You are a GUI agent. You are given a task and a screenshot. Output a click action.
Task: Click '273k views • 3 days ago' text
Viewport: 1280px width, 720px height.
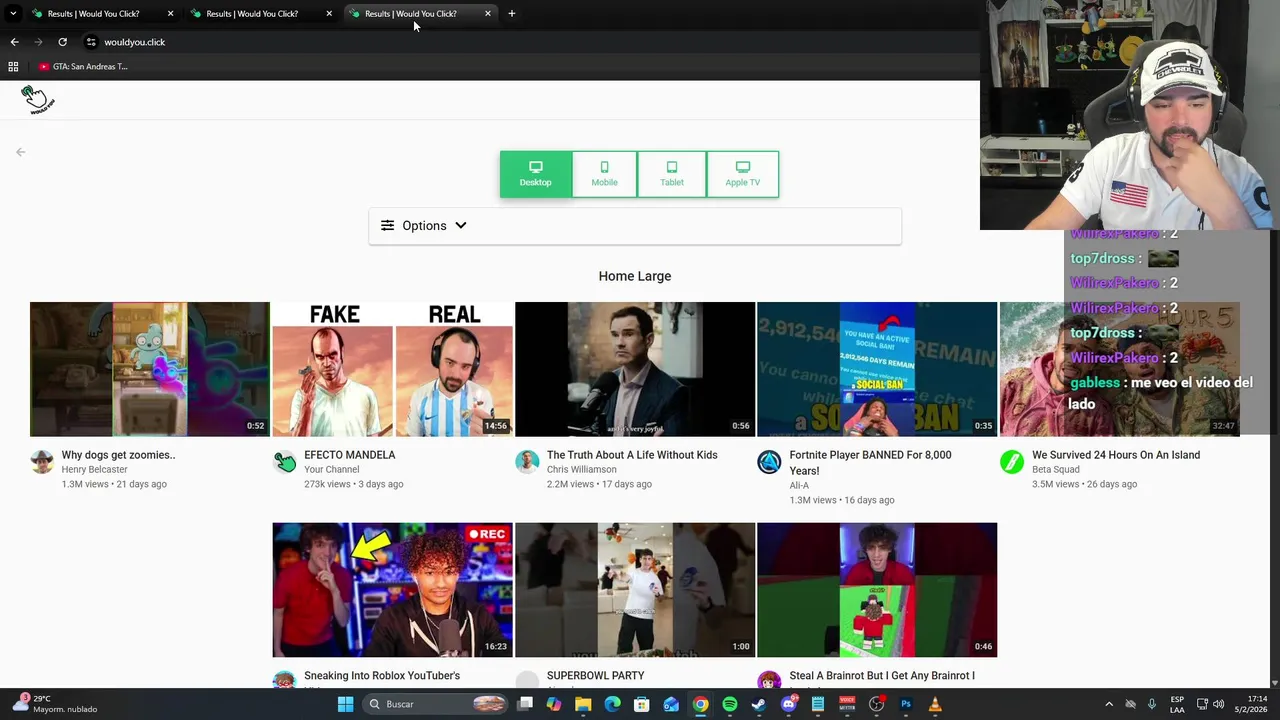point(354,484)
